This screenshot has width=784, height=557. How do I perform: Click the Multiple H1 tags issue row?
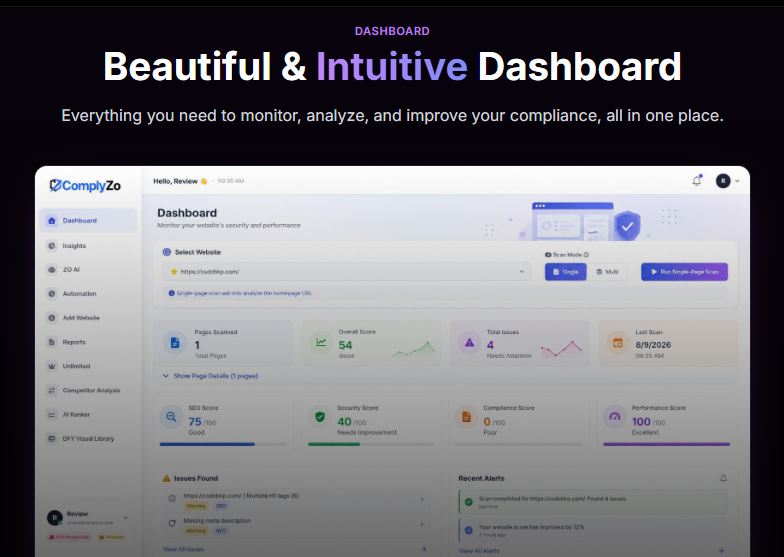click(296, 500)
